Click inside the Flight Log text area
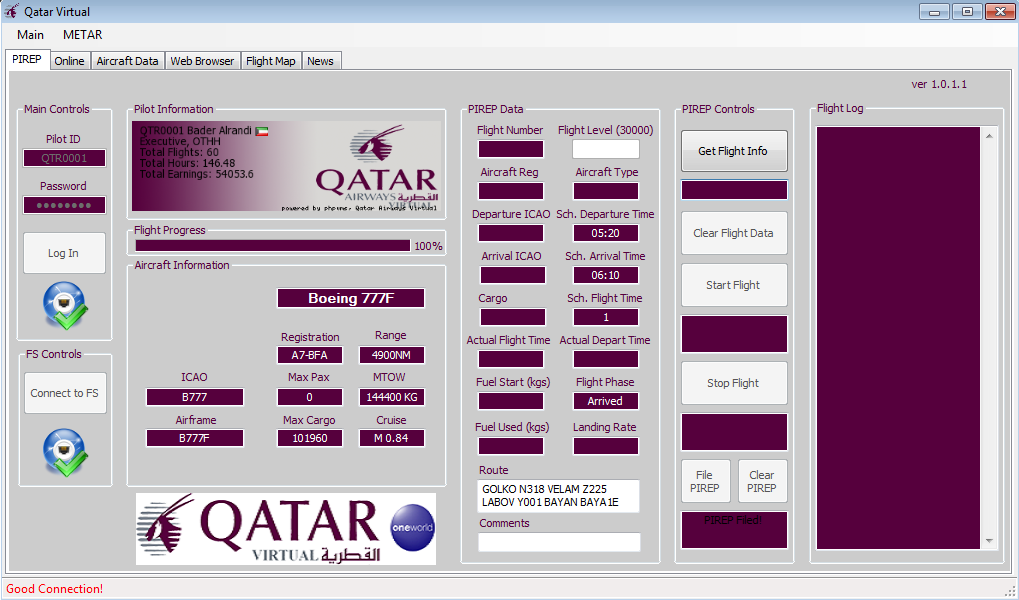Screen dimensions: 1019x600 898,338
